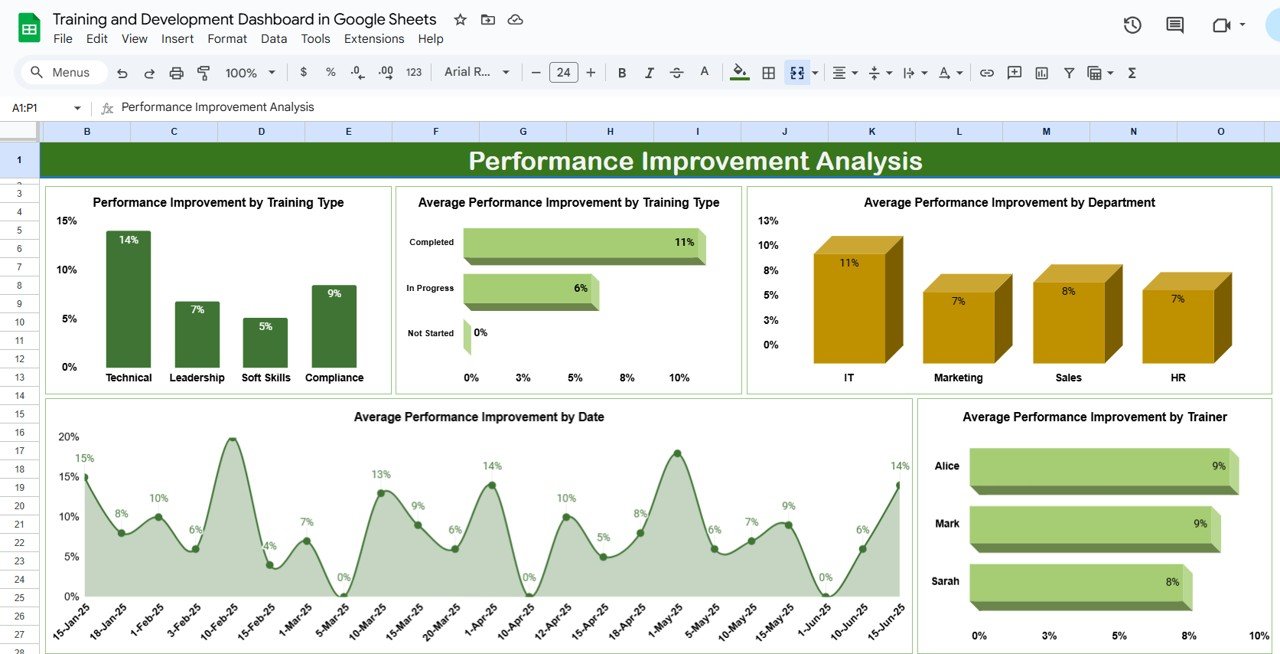Increase decimal places
Image resolution: width=1280 pixels, height=654 pixels.
click(x=385, y=73)
